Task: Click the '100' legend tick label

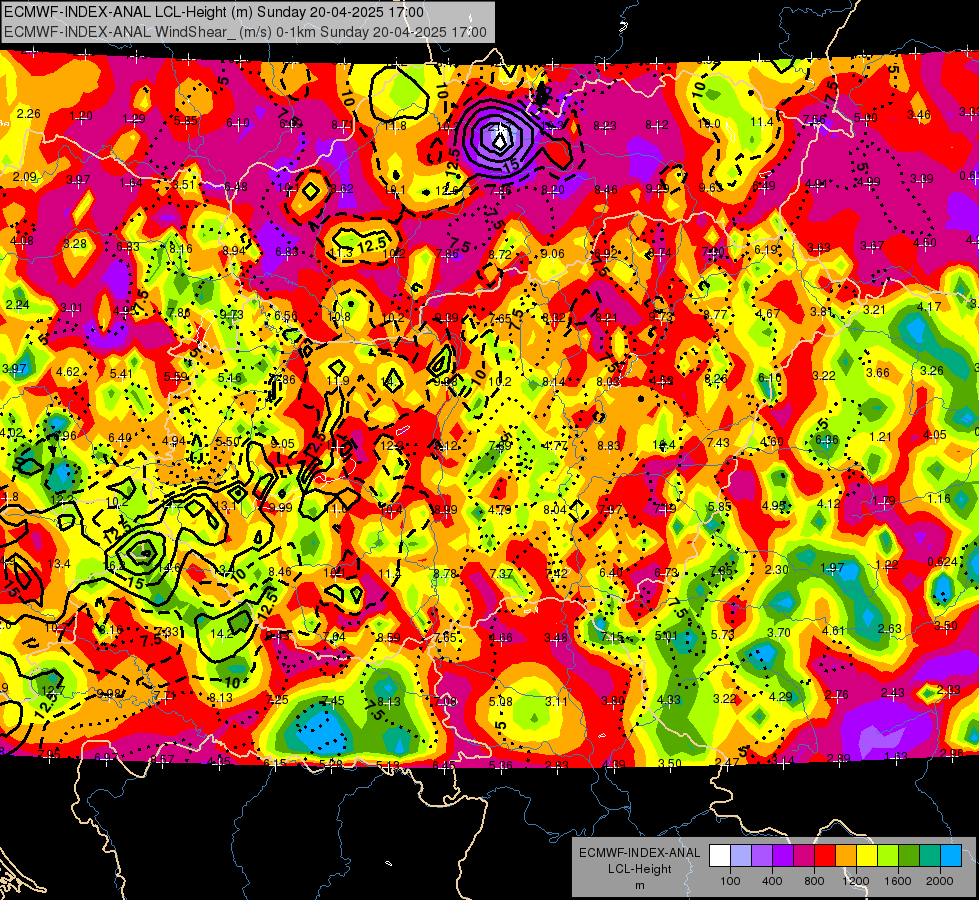Action: pos(730,881)
